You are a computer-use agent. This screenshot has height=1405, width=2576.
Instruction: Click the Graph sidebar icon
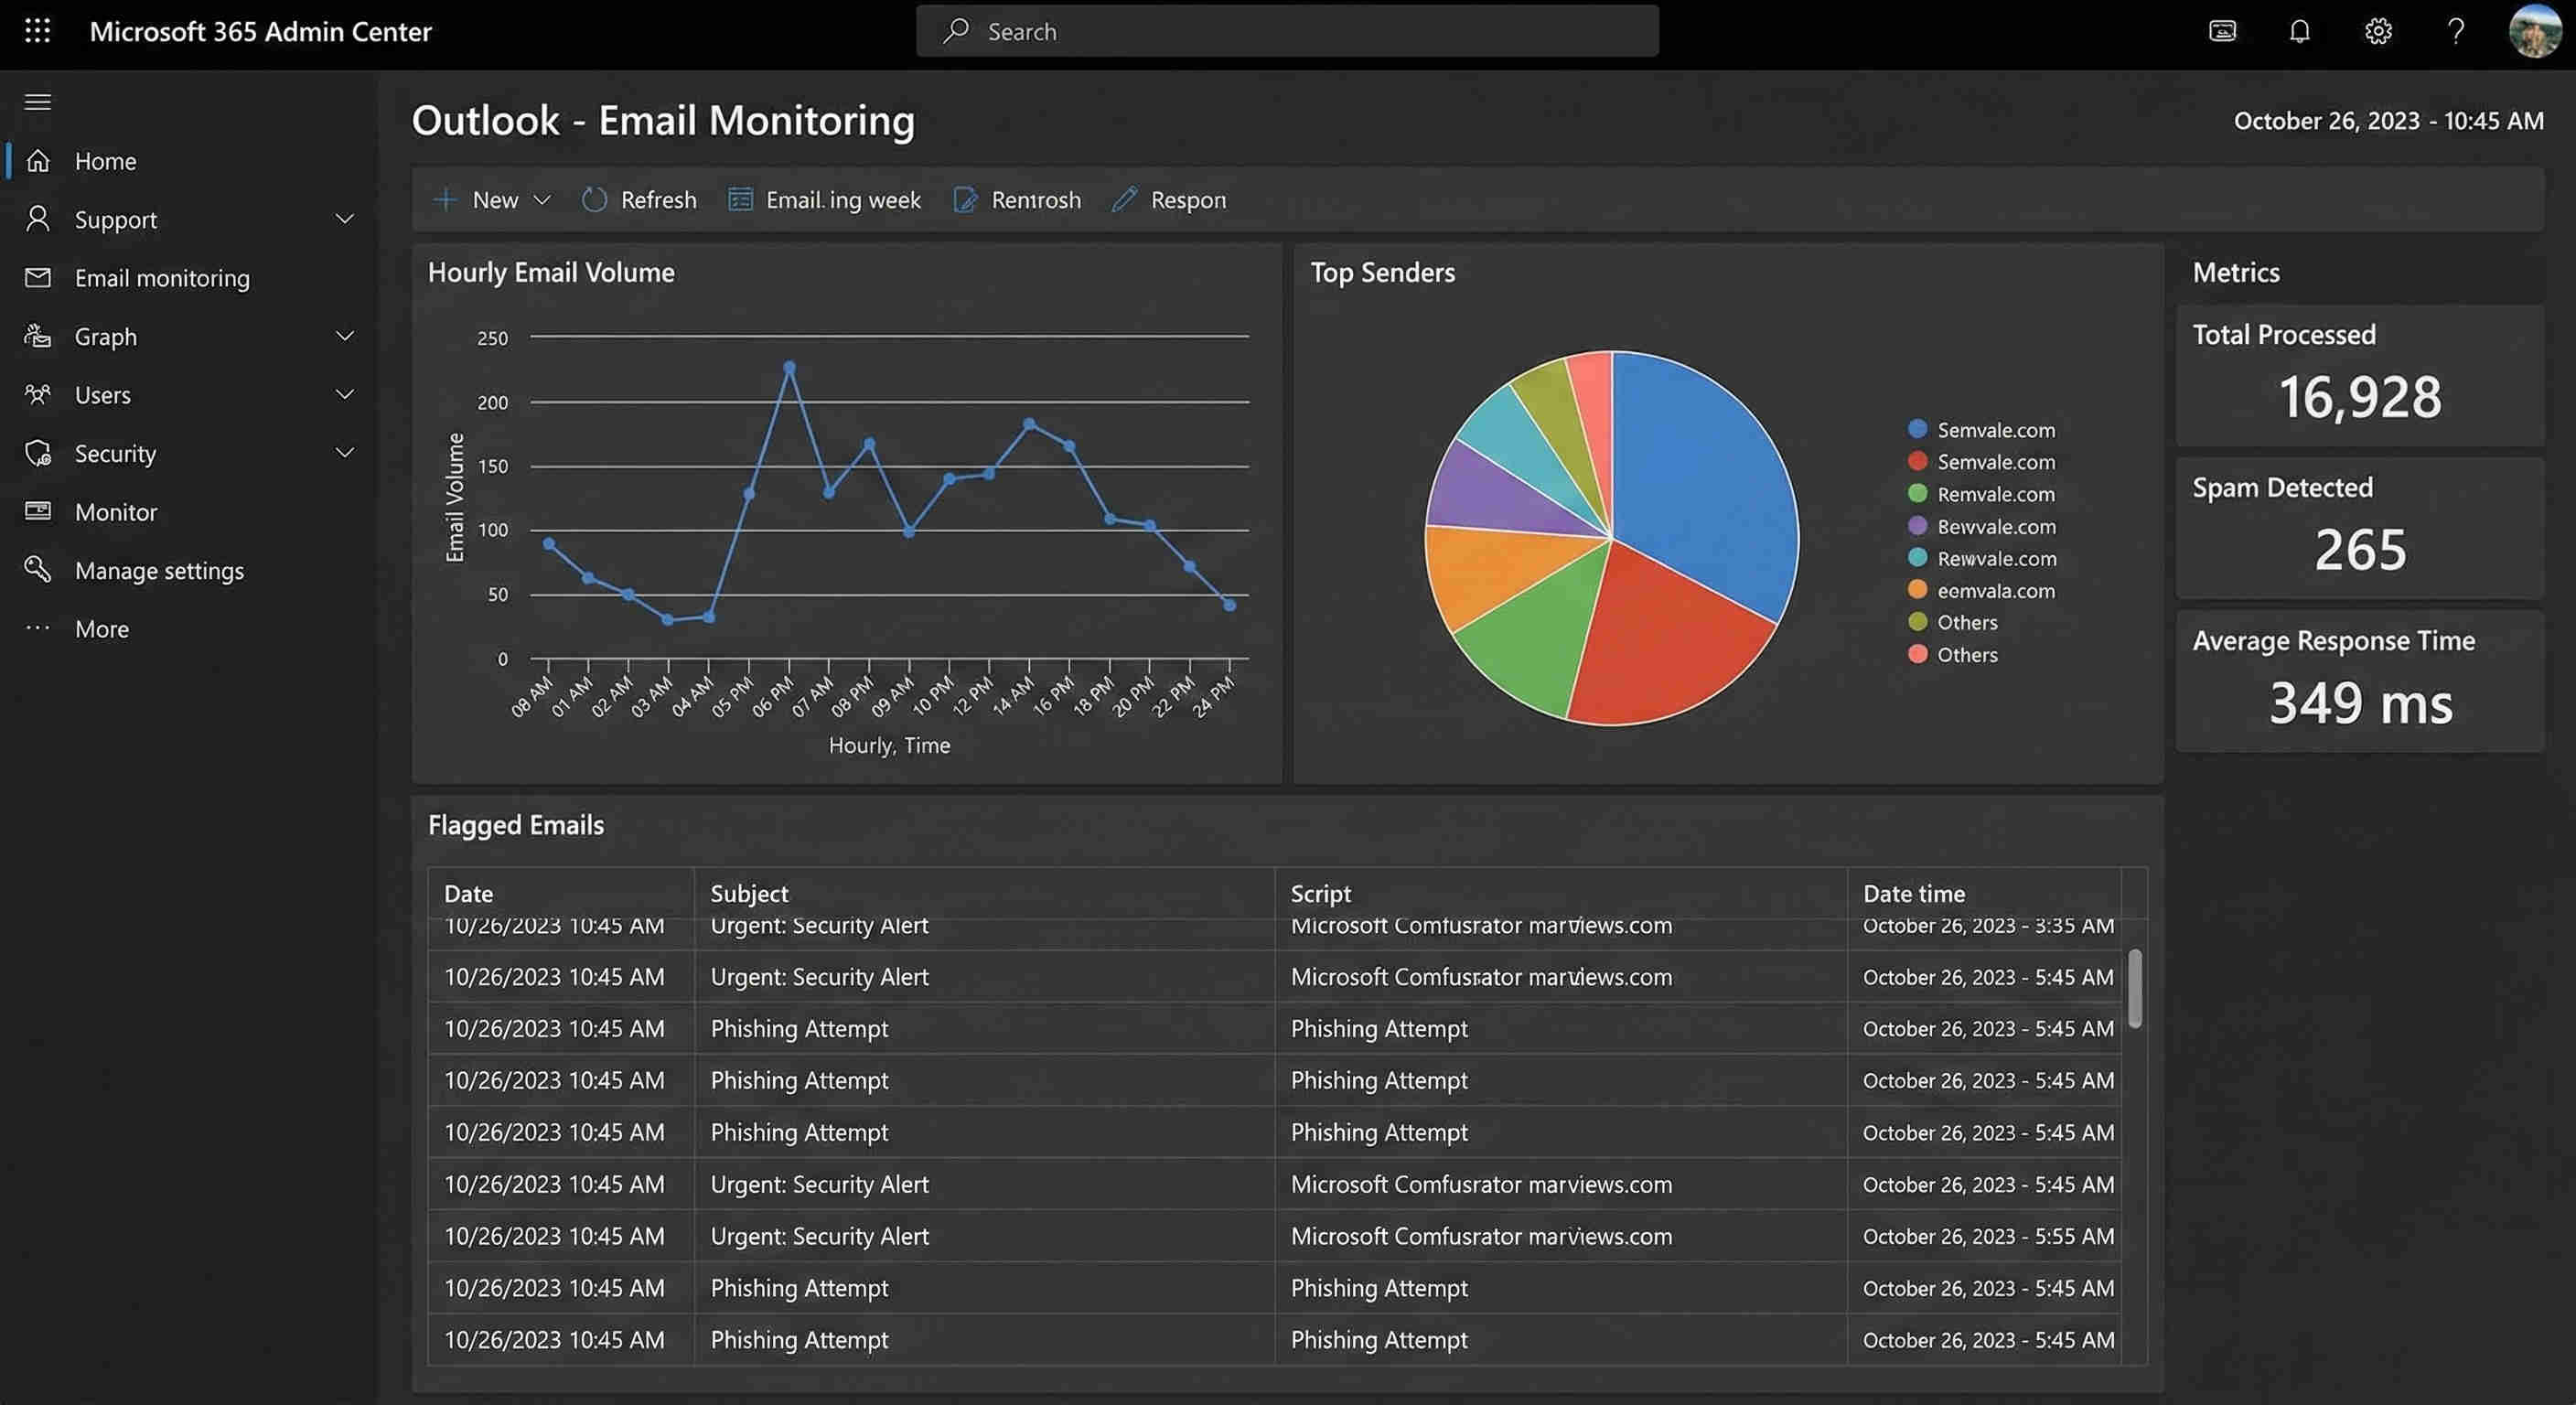tap(38, 336)
